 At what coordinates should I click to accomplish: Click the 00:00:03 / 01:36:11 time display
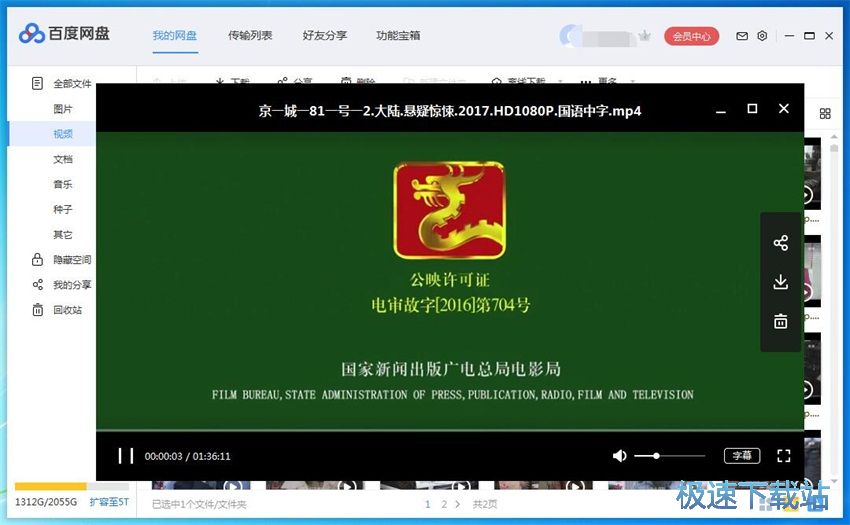(x=188, y=457)
